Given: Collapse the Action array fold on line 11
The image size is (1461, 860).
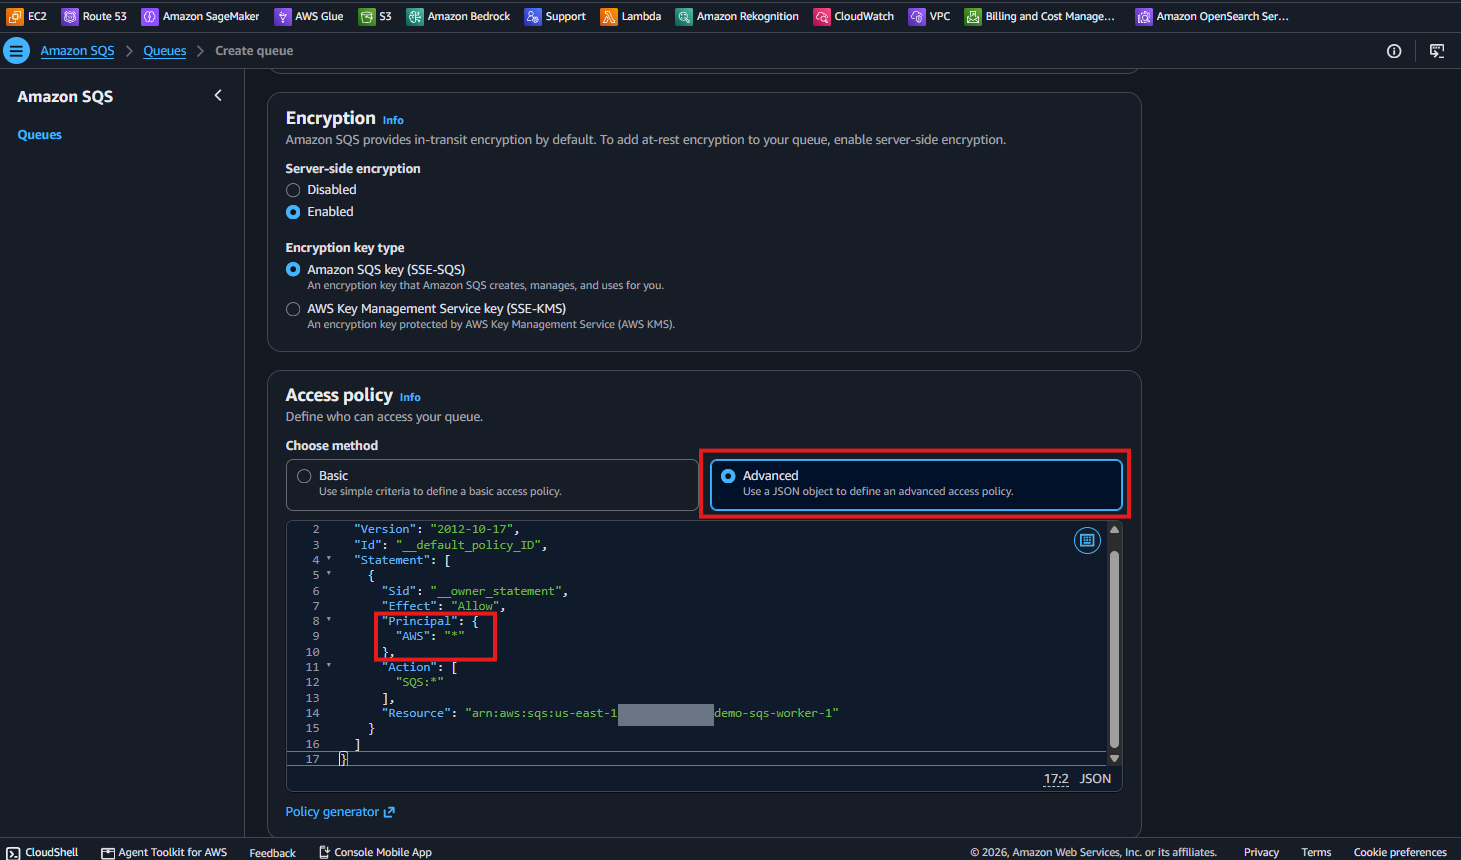Looking at the screenshot, I should click(x=329, y=666).
